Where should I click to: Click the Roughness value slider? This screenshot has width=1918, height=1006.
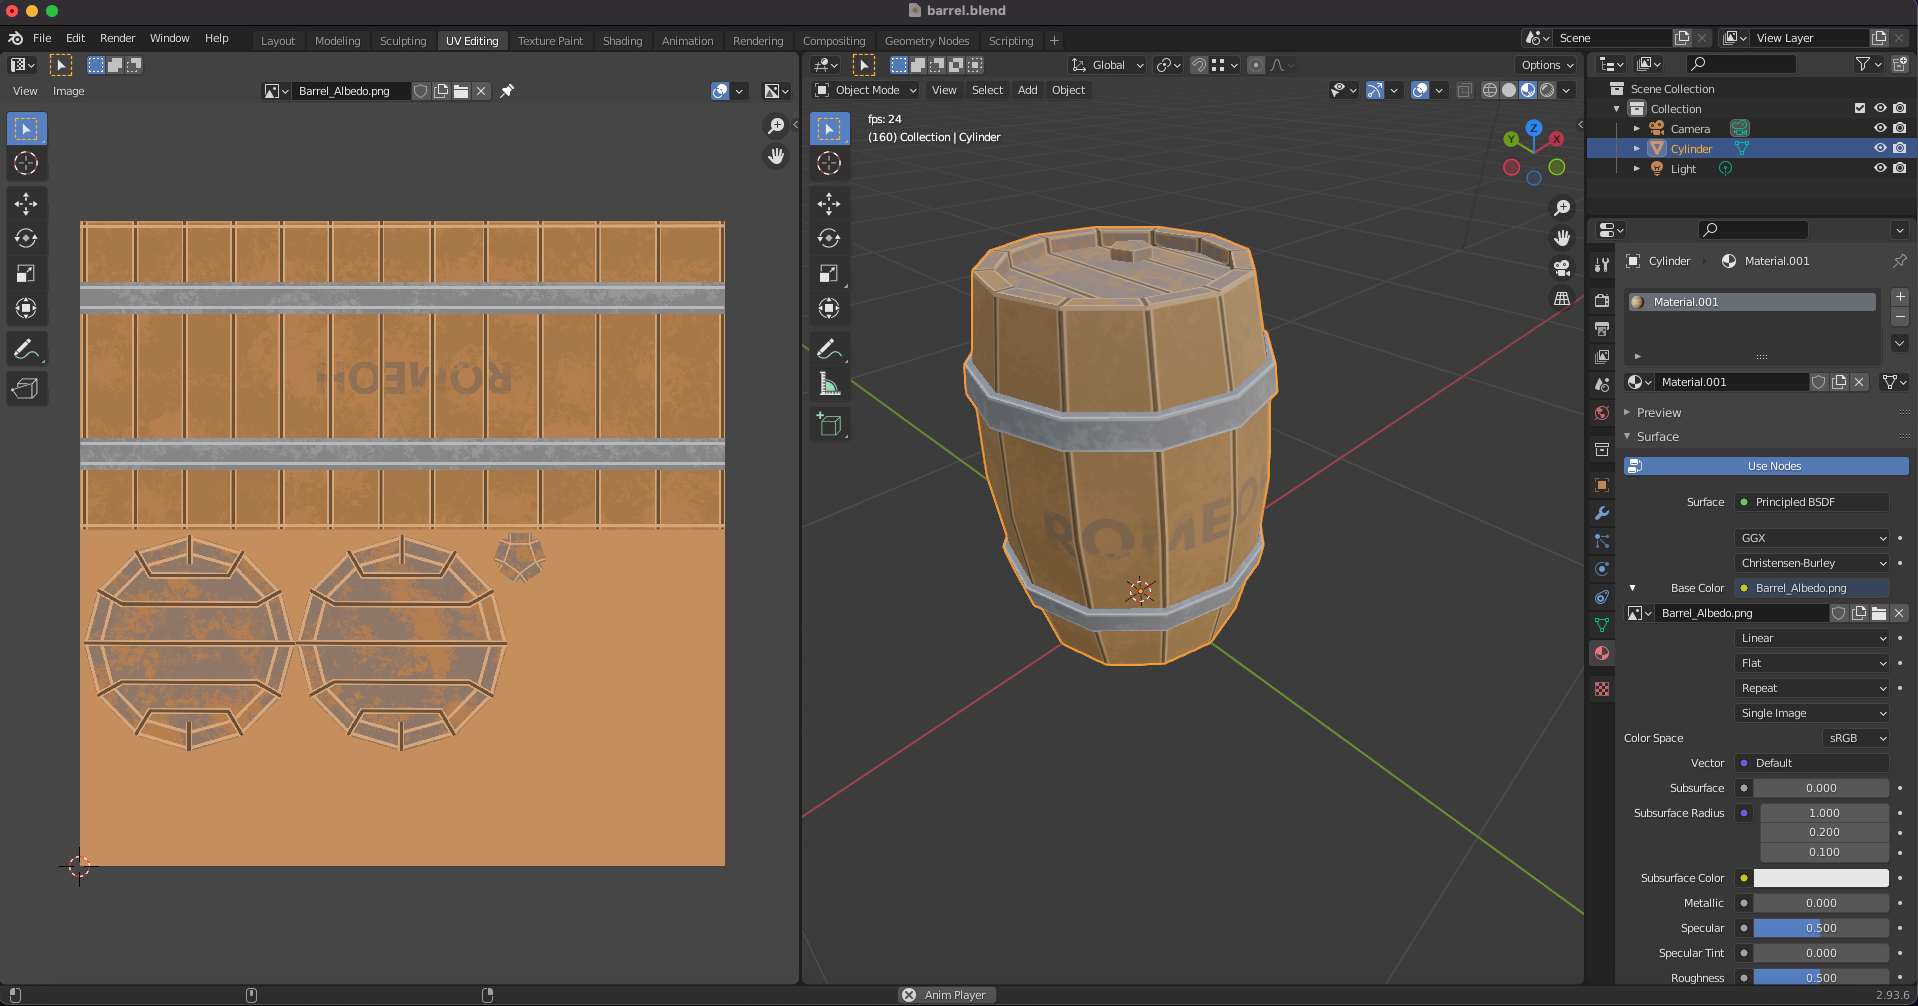pyautogui.click(x=1820, y=977)
